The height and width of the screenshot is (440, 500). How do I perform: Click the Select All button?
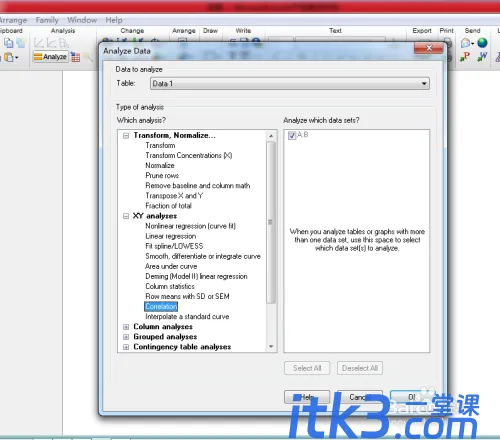click(307, 368)
